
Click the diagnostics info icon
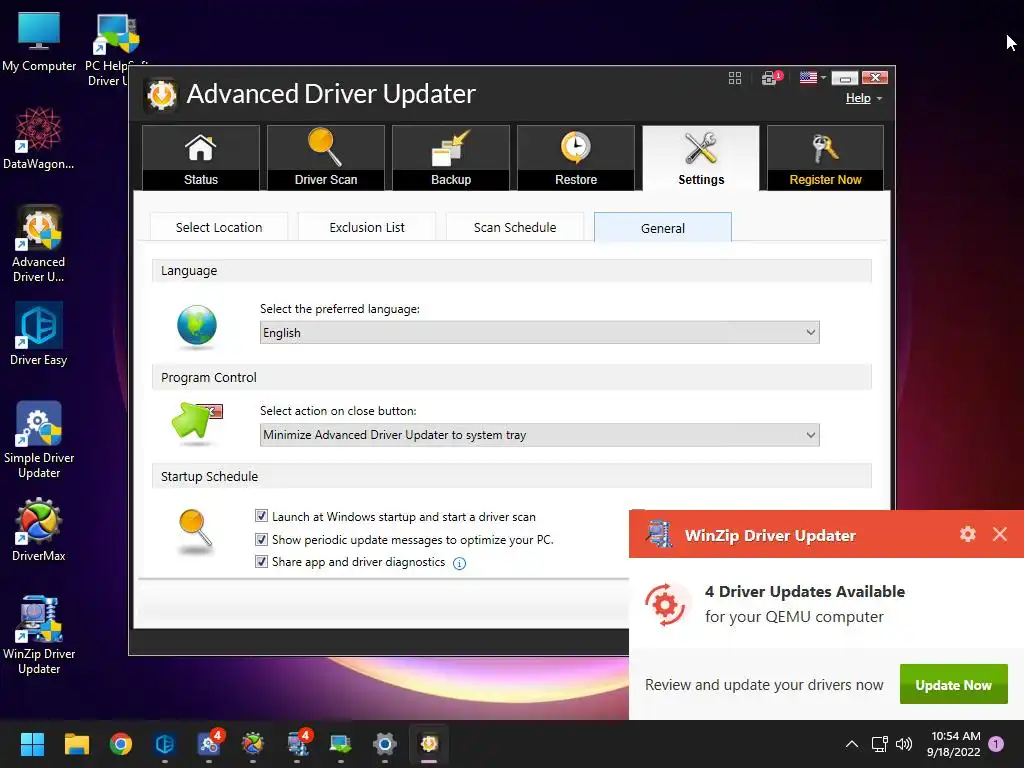[x=460, y=563]
